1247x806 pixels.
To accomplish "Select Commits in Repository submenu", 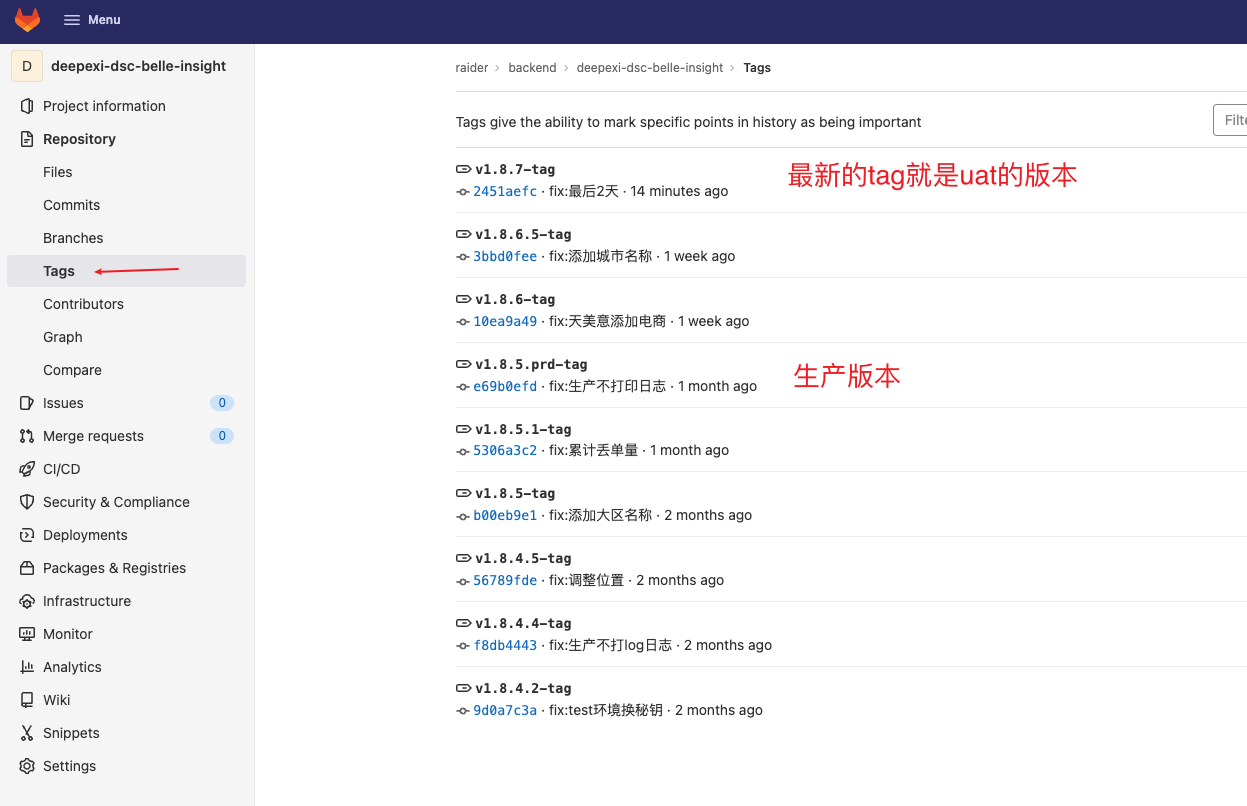I will [x=71, y=205].
